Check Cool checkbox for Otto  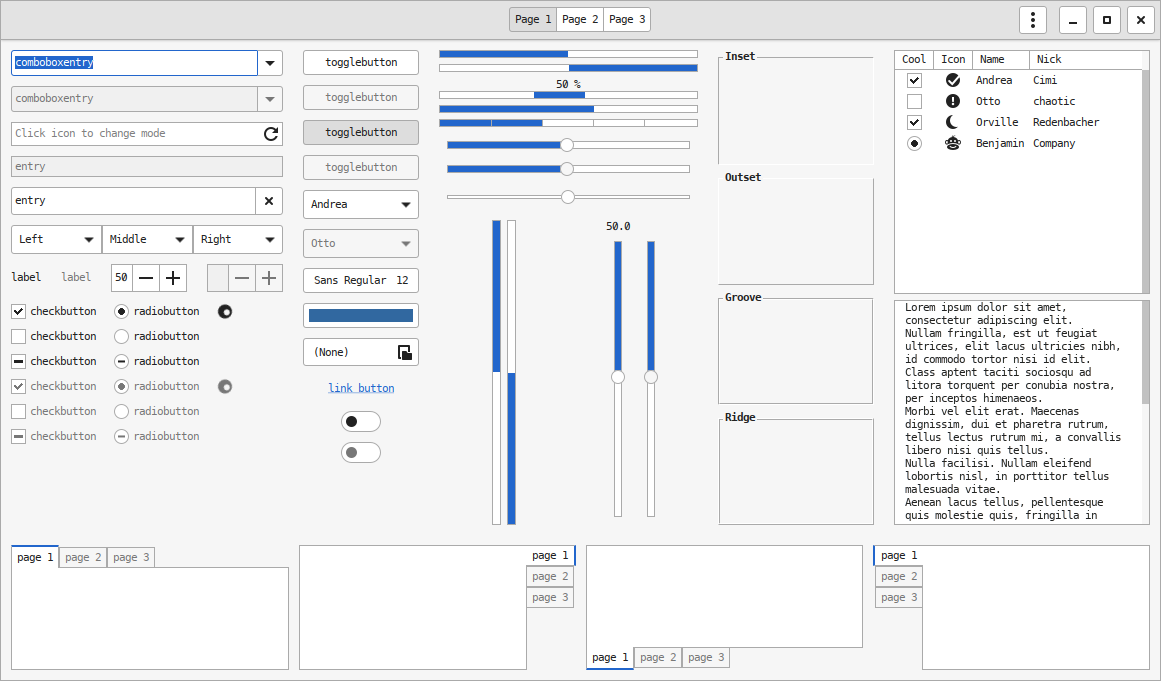914,101
